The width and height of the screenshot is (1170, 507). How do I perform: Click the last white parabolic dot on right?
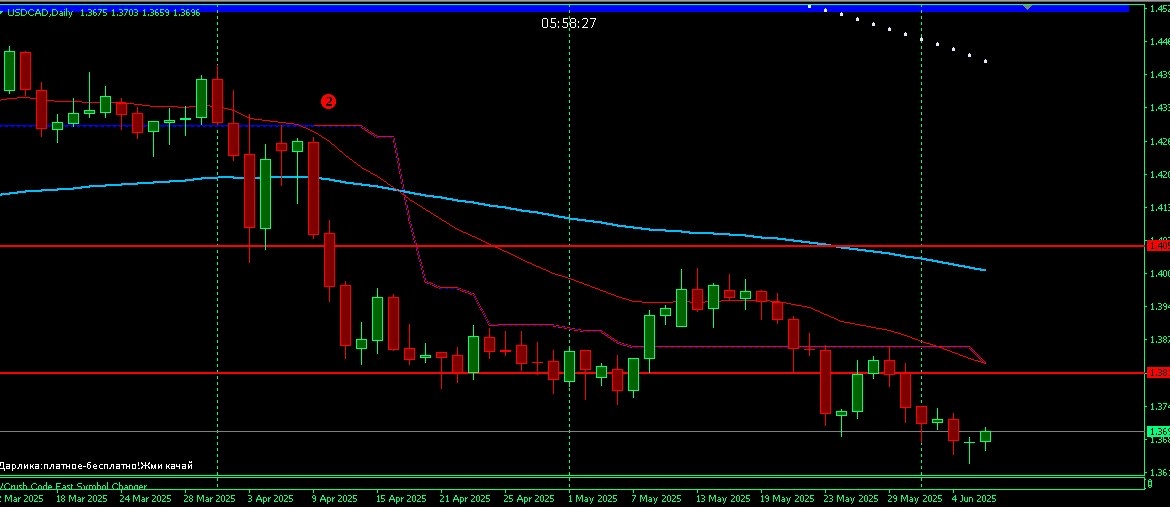986,61
